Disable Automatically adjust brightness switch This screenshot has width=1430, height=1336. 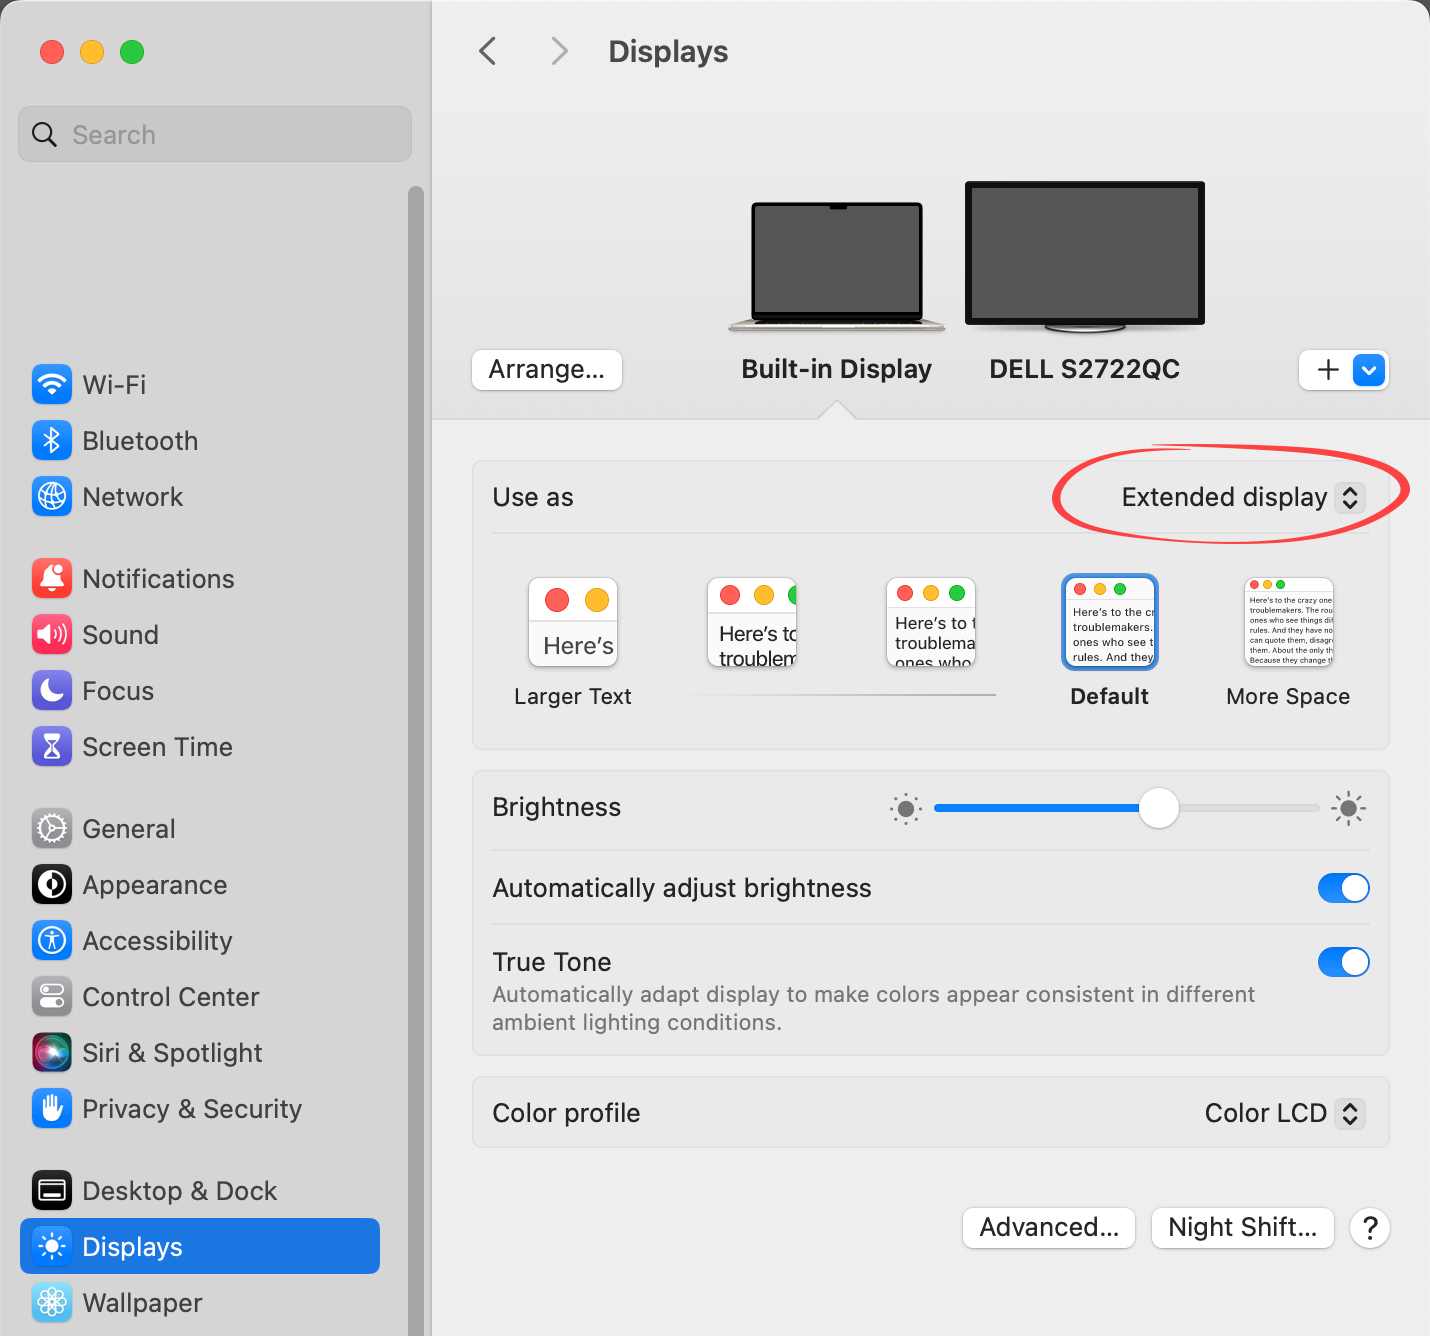pos(1343,888)
